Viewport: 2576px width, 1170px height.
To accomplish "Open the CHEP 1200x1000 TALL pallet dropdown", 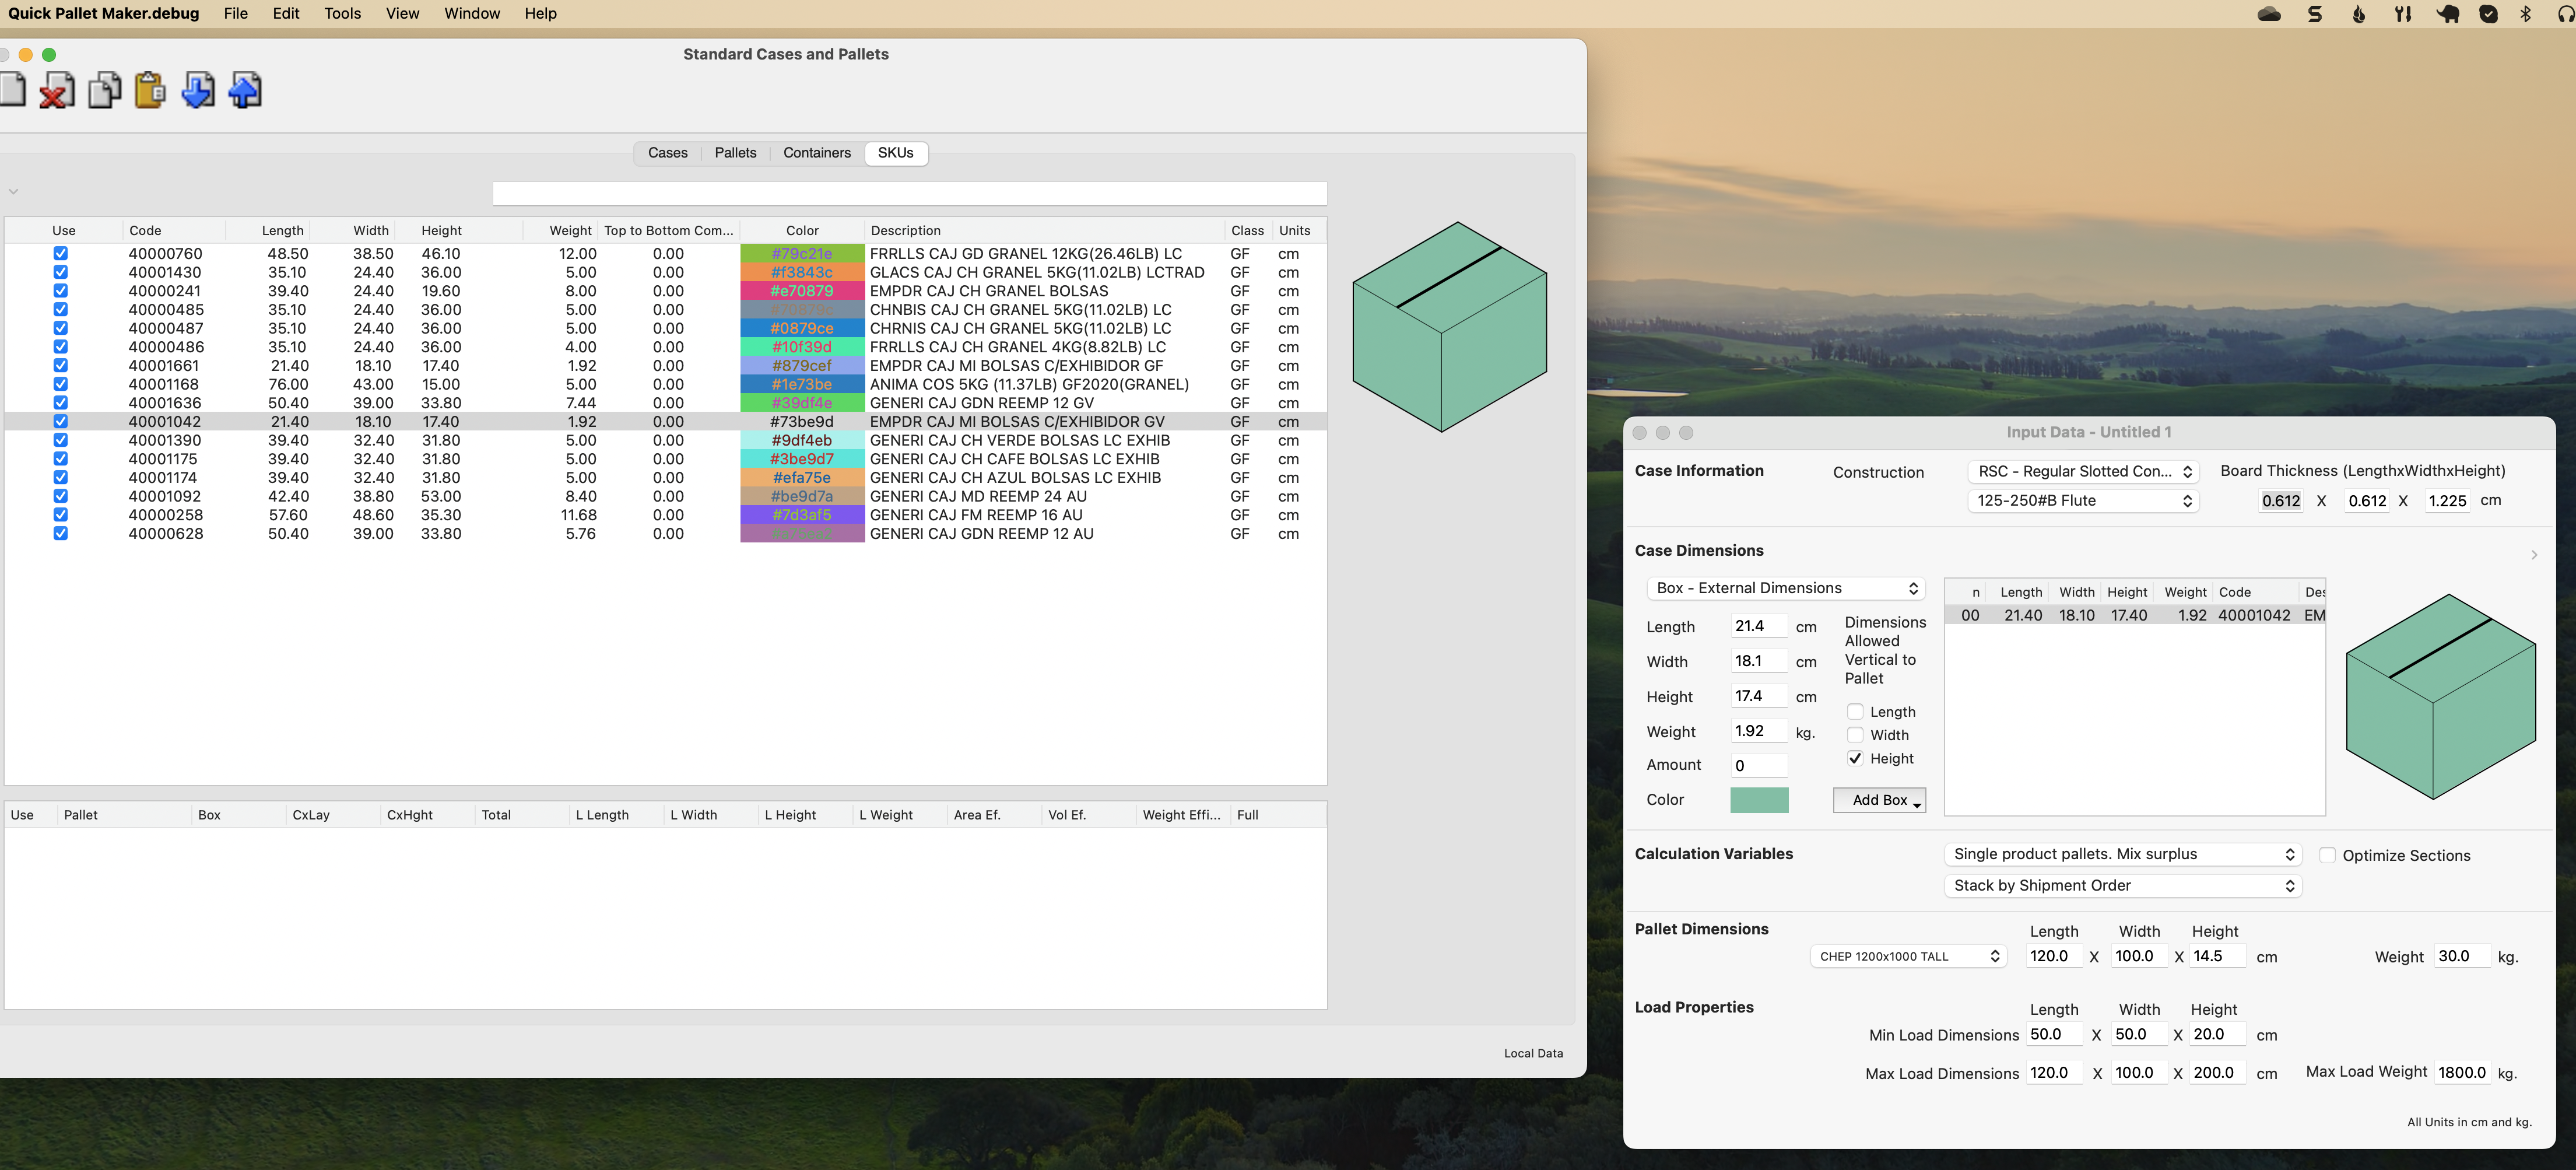I will tap(1908, 957).
